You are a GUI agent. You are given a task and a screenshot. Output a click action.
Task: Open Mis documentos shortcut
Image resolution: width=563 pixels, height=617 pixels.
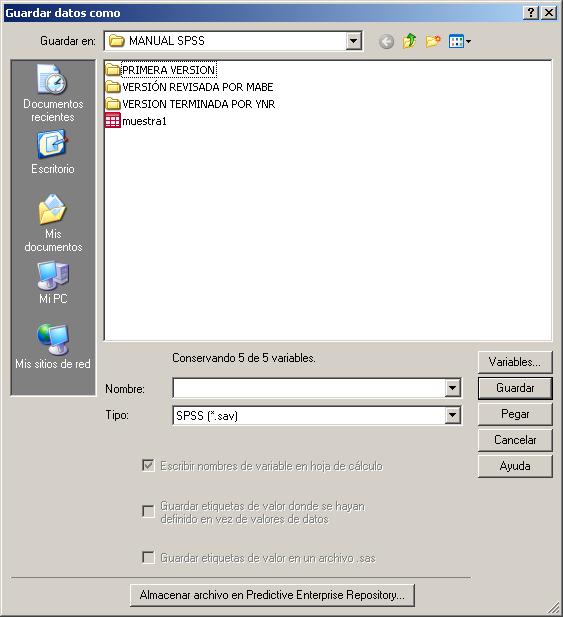(53, 223)
